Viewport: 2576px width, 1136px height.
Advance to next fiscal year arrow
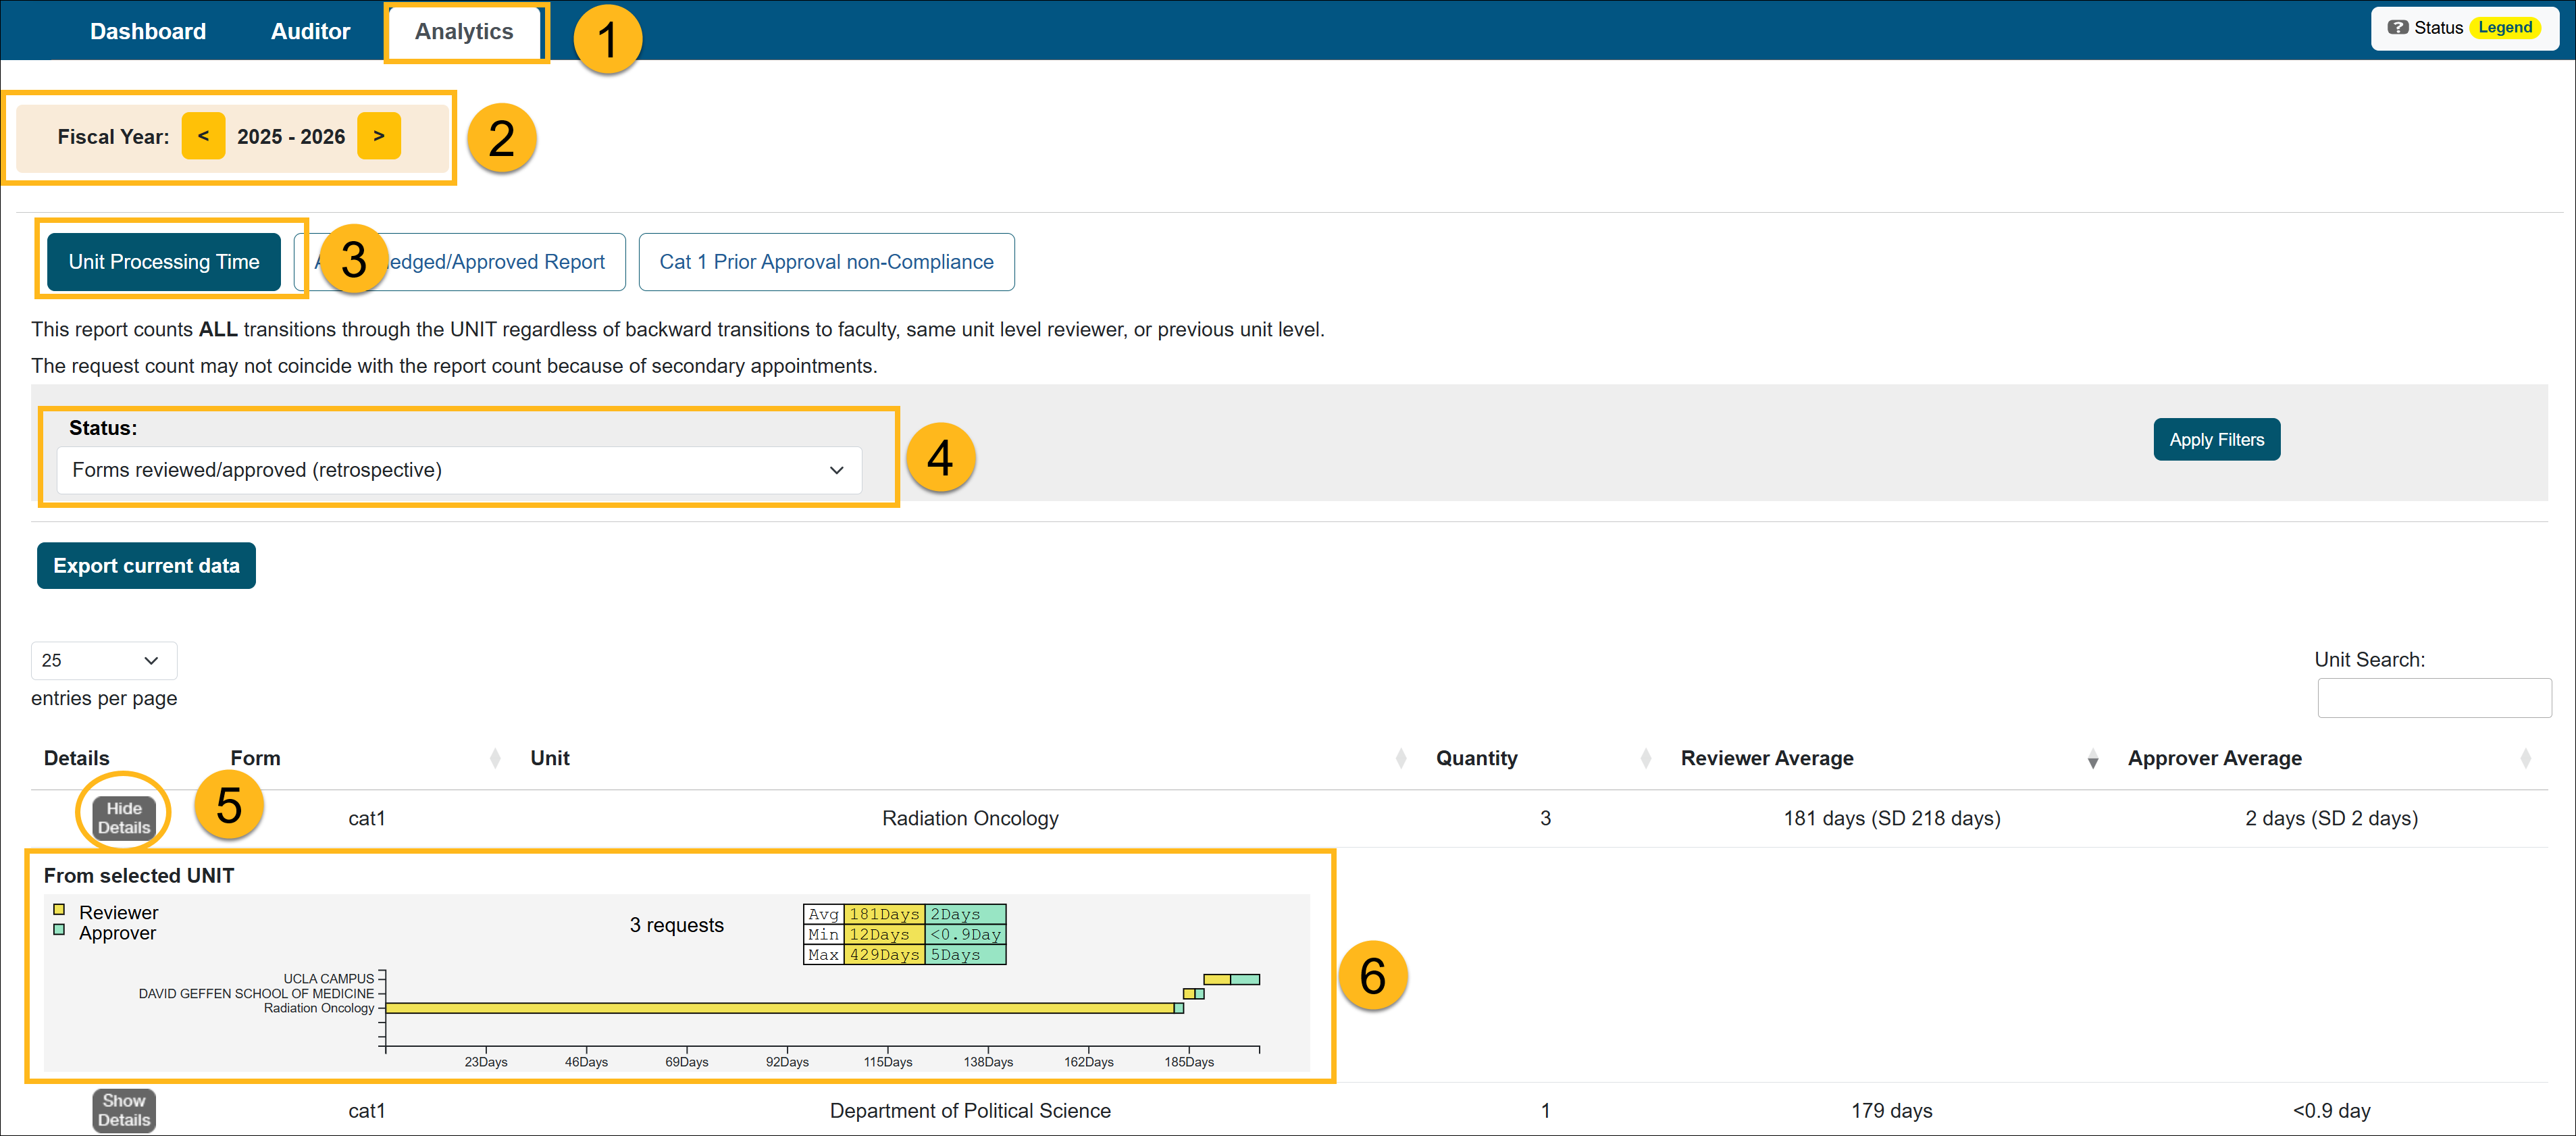(379, 136)
